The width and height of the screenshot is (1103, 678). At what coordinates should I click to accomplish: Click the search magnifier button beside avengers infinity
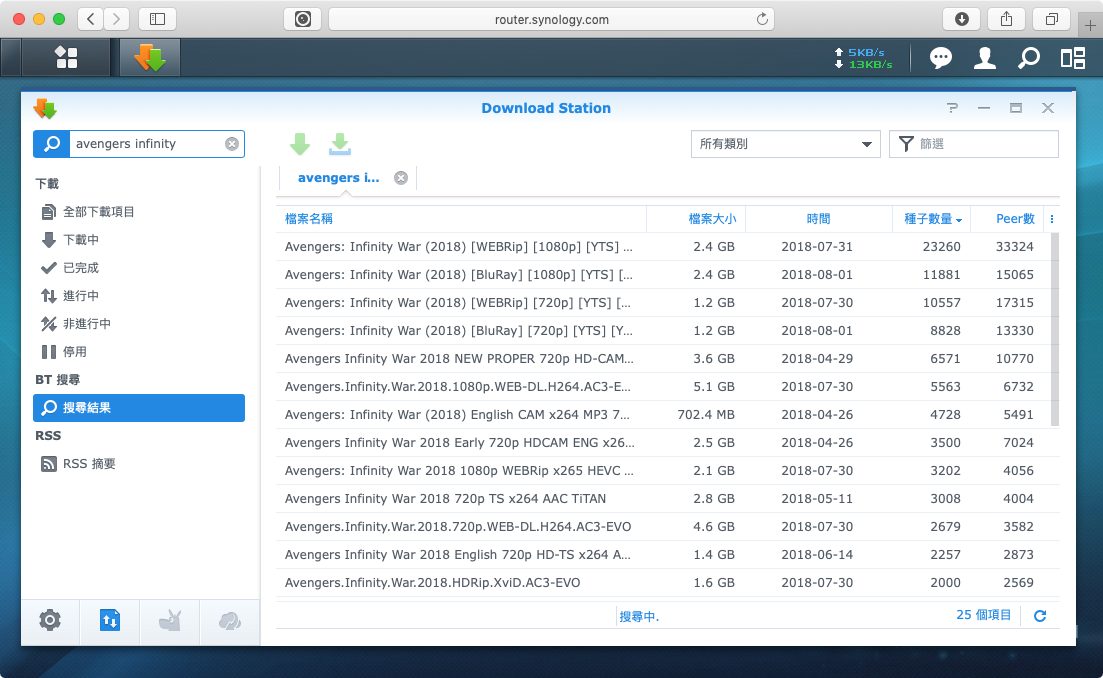[51, 143]
